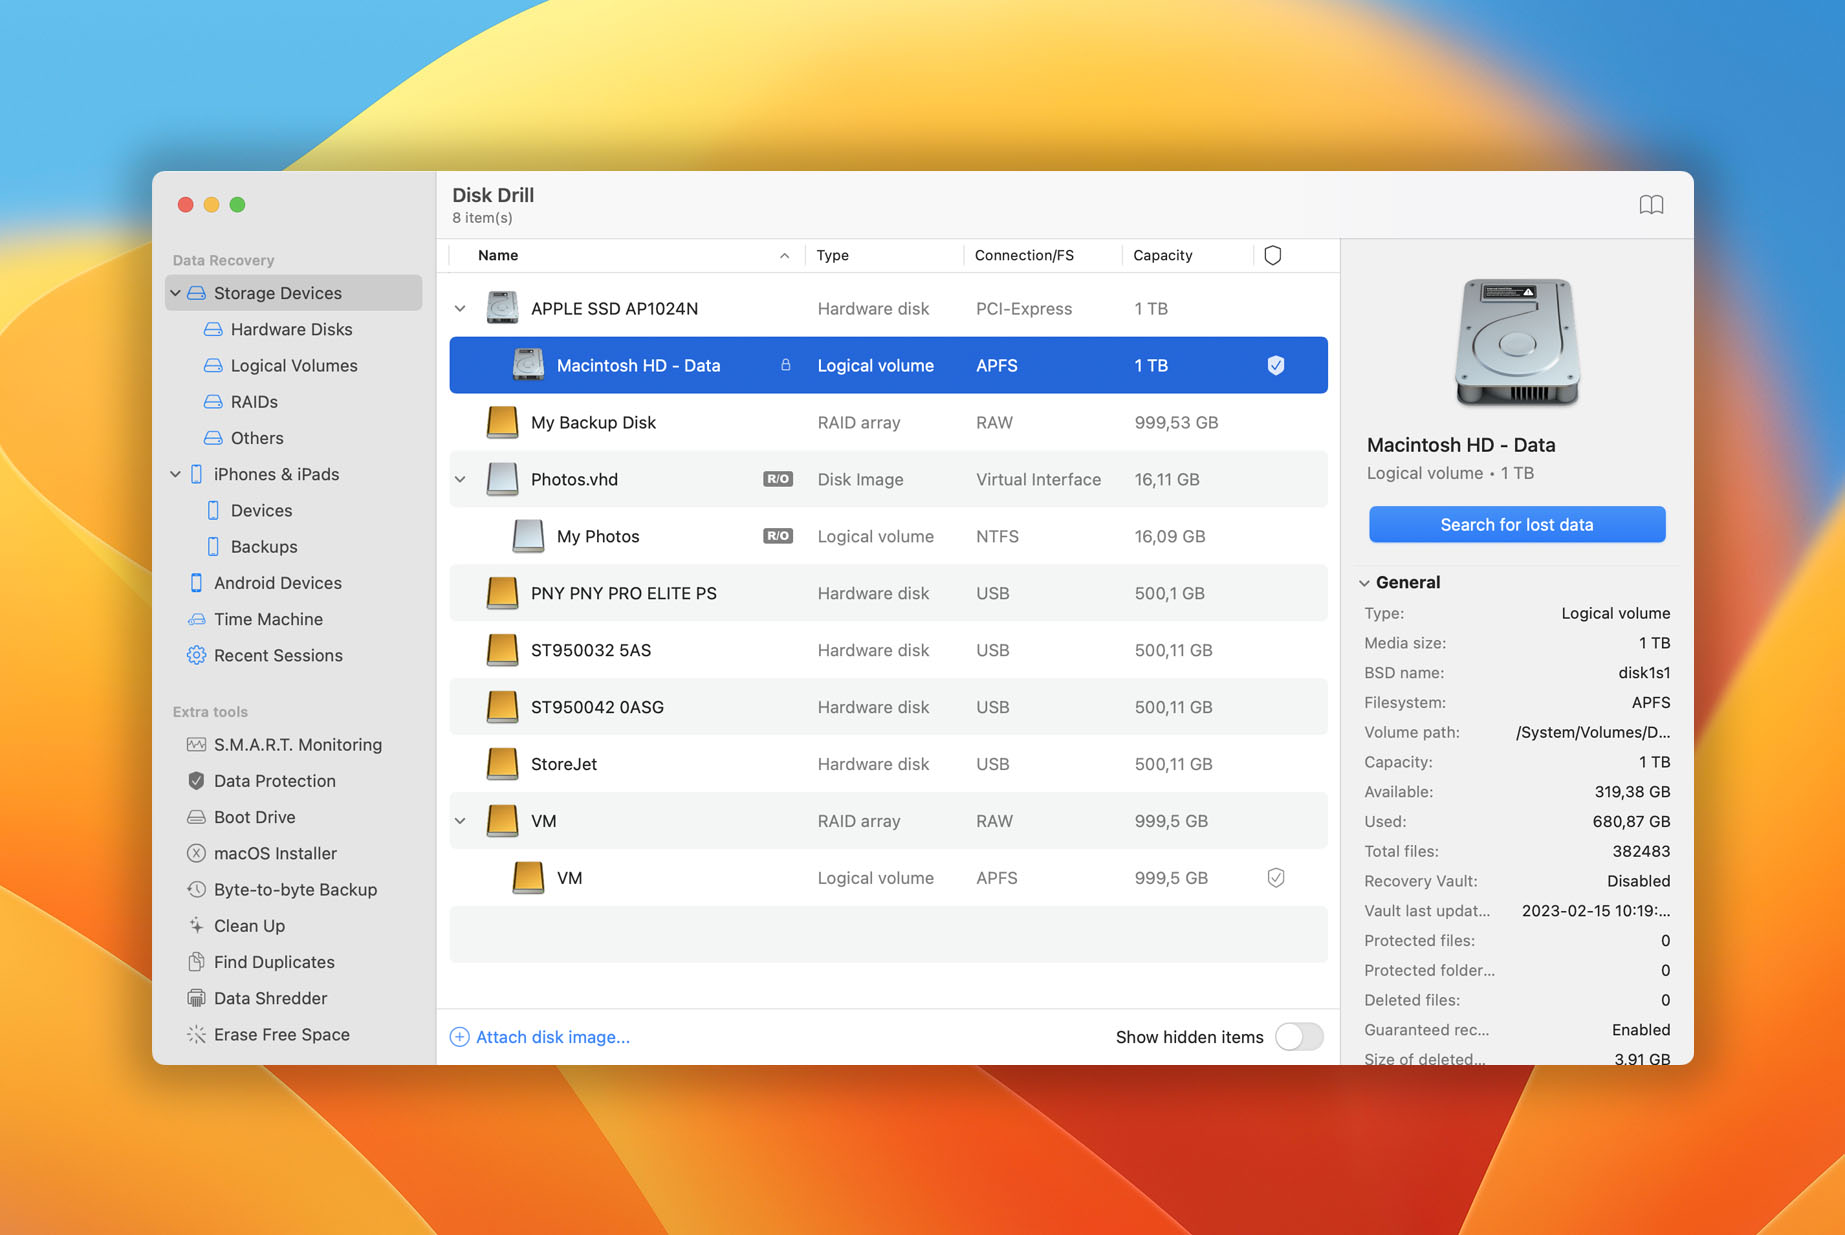Viewport: 1845px width, 1235px height.
Task: Click the Time Machine icon
Action: (x=196, y=619)
